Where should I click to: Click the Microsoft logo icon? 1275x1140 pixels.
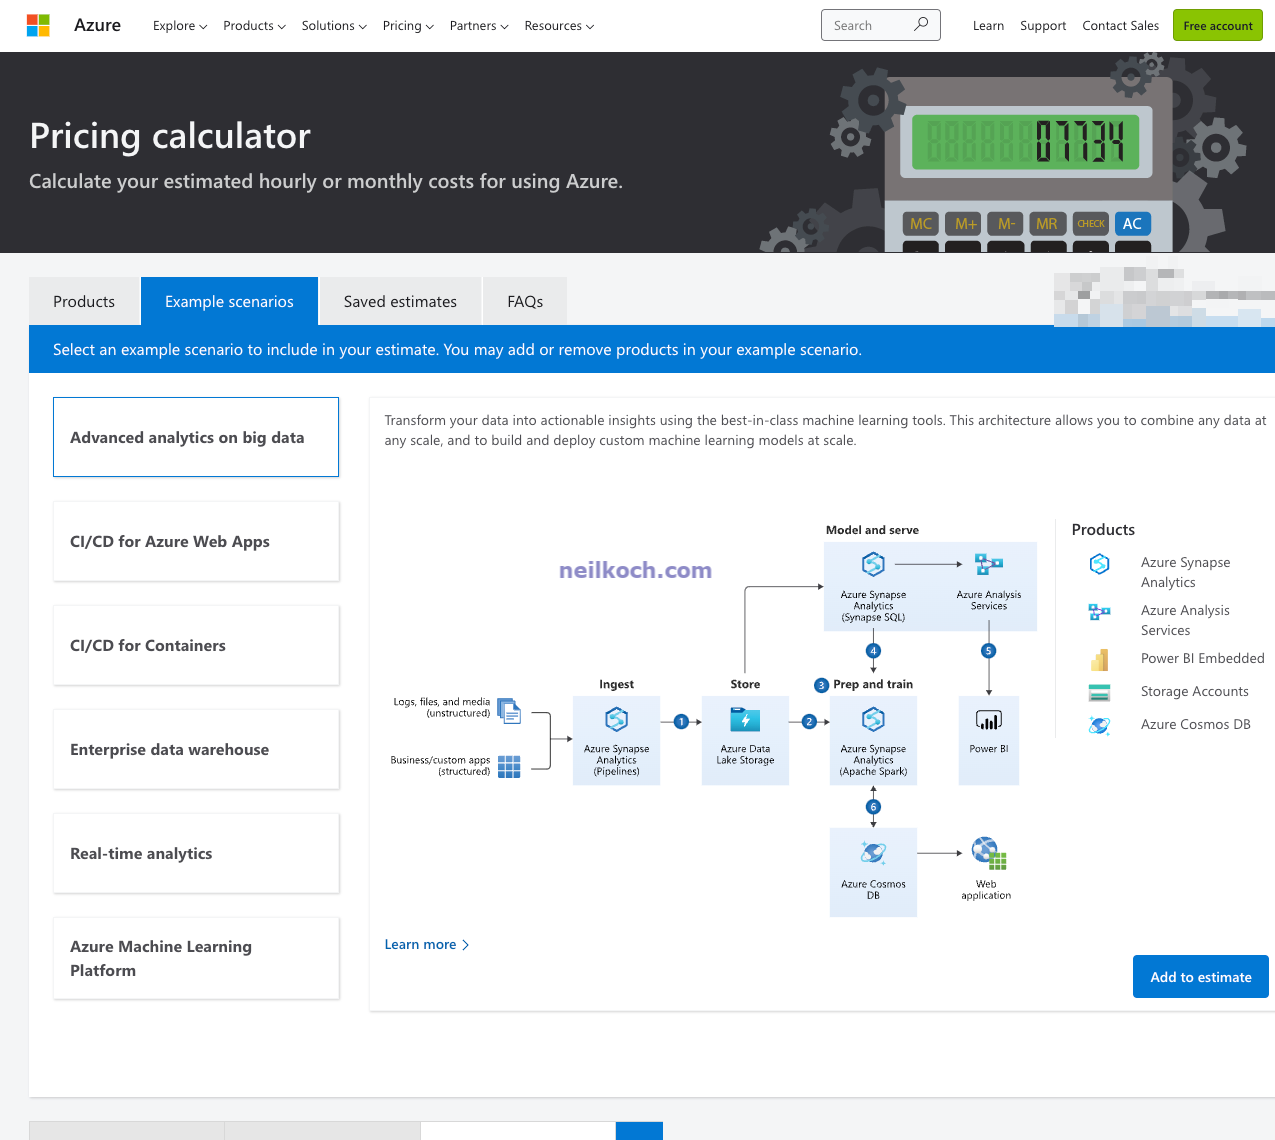coord(38,25)
